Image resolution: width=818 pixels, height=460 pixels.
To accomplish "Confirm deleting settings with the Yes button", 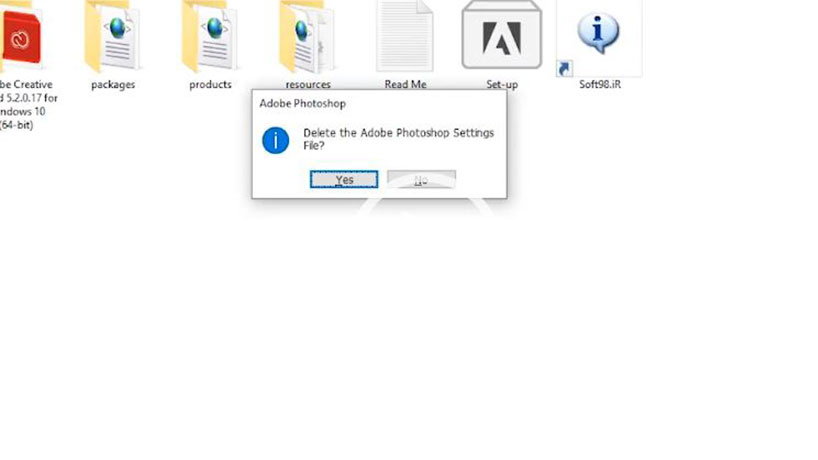I will pos(344,179).
